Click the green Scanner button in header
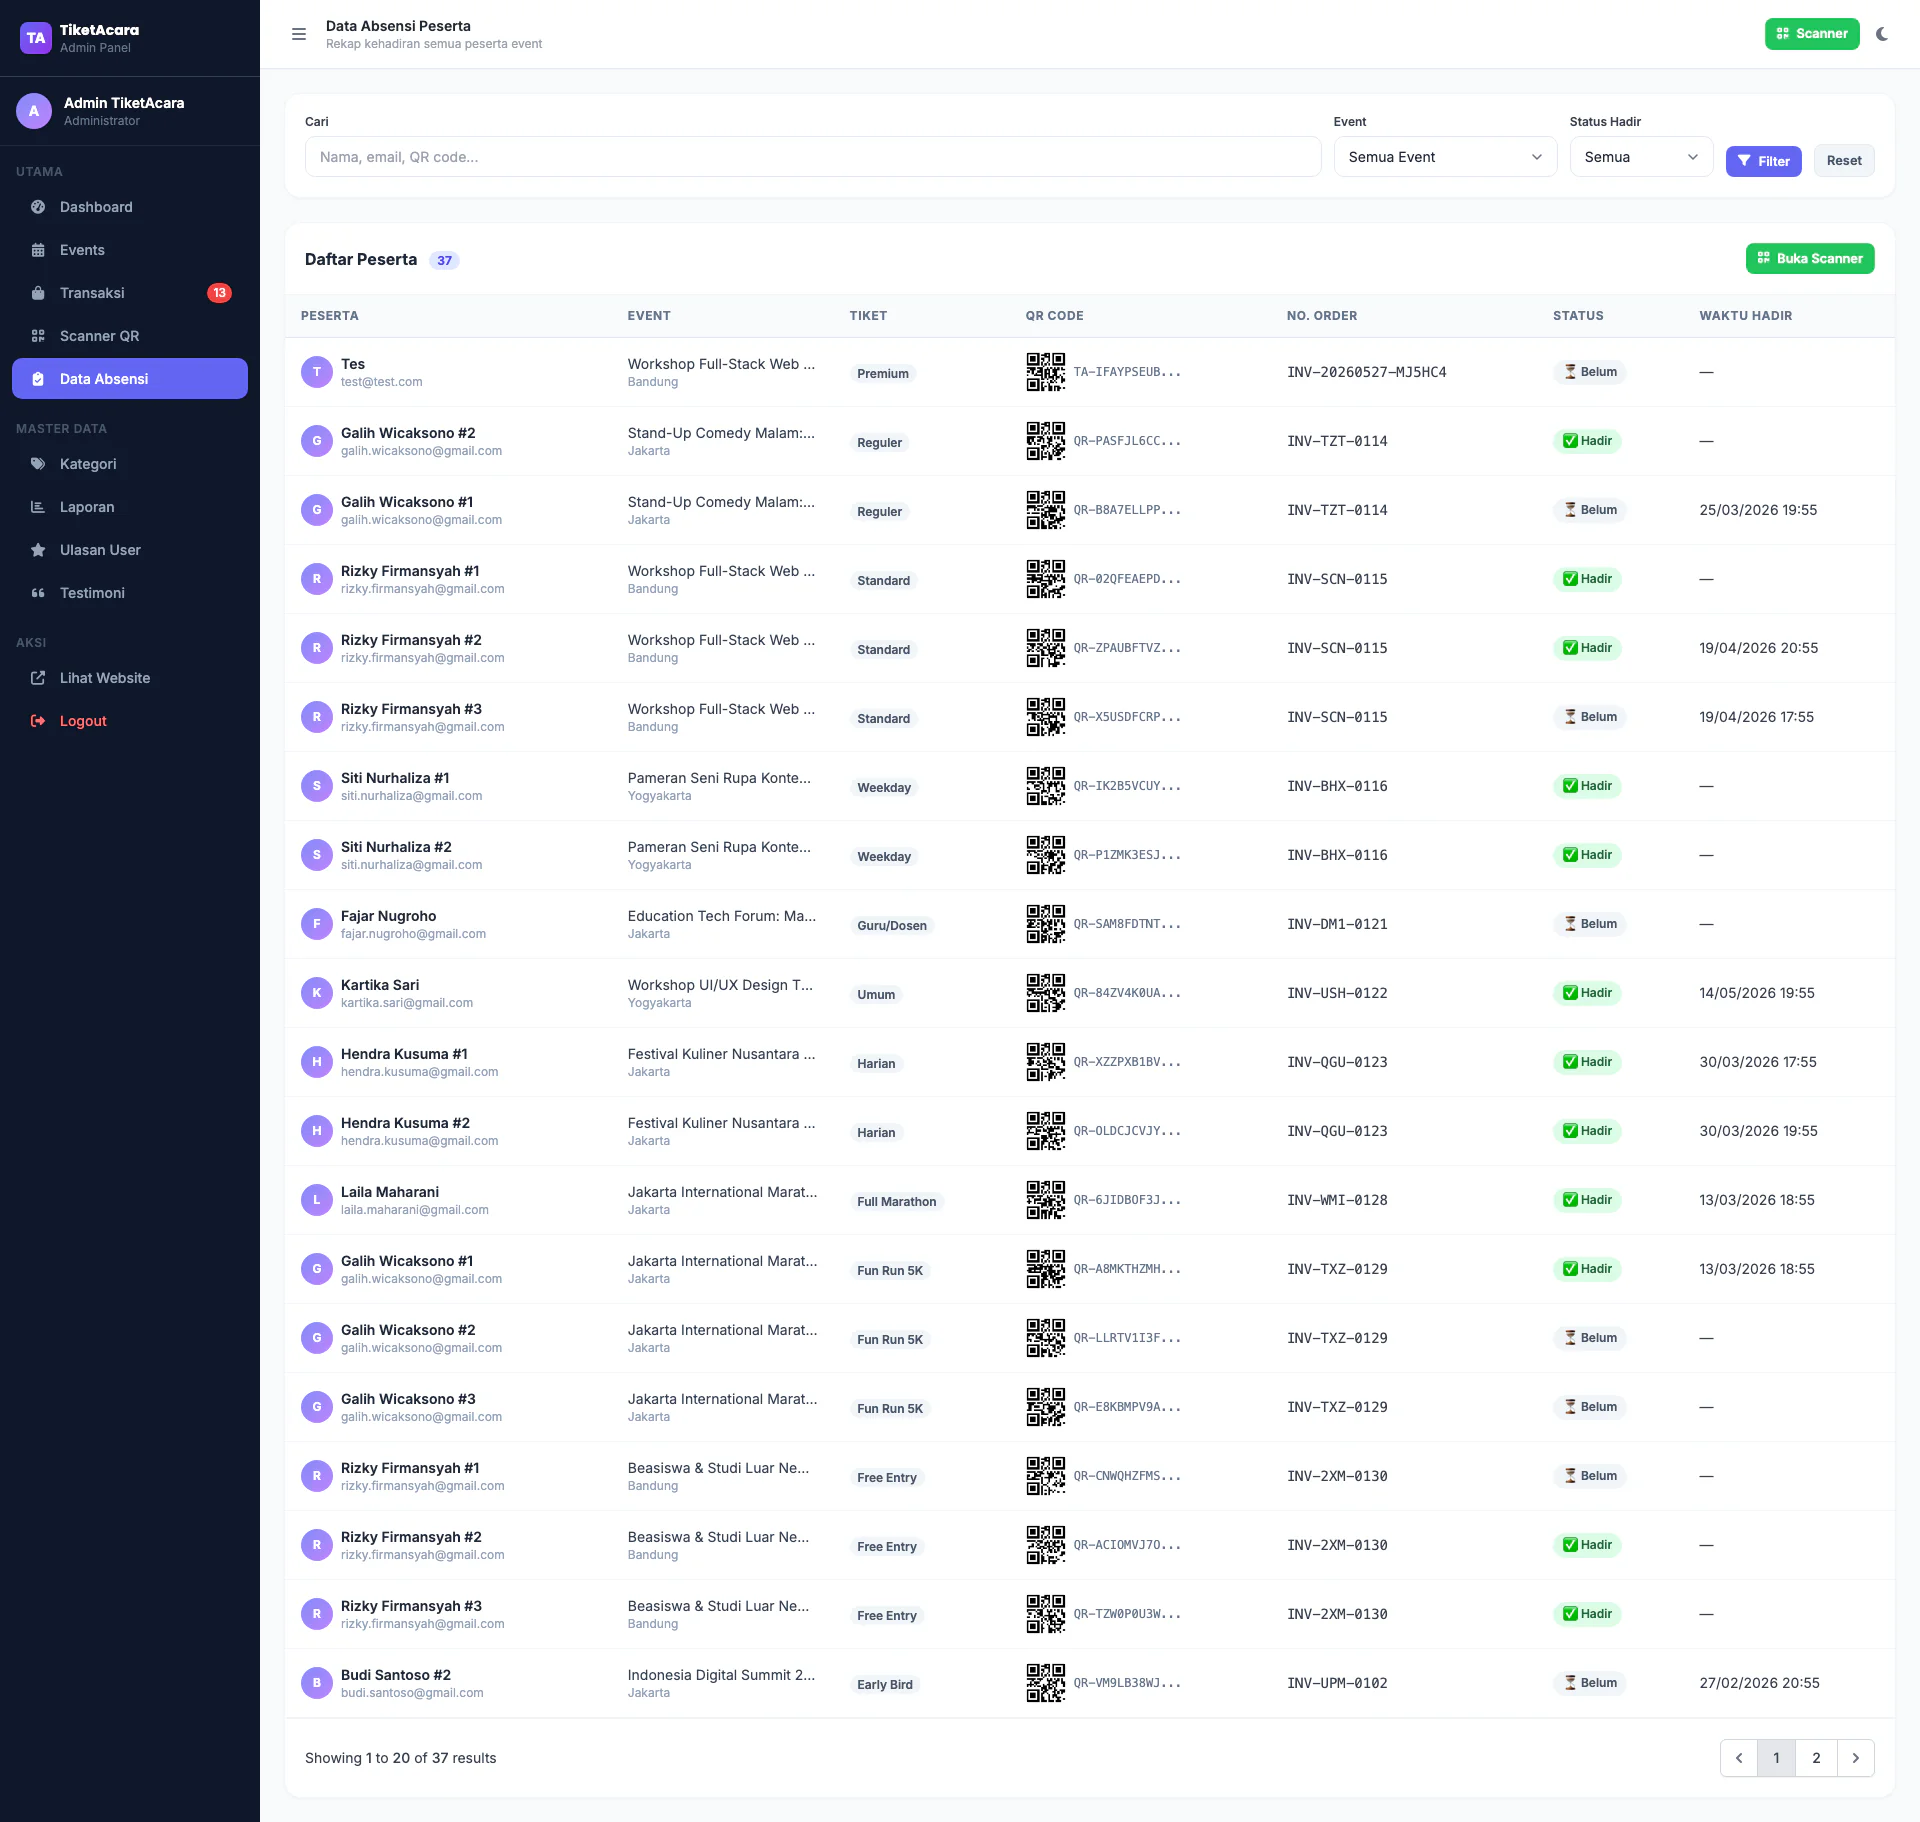 1811,34
